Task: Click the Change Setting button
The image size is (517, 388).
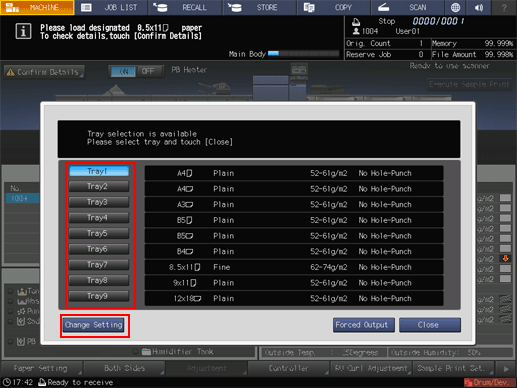Action: (94, 325)
